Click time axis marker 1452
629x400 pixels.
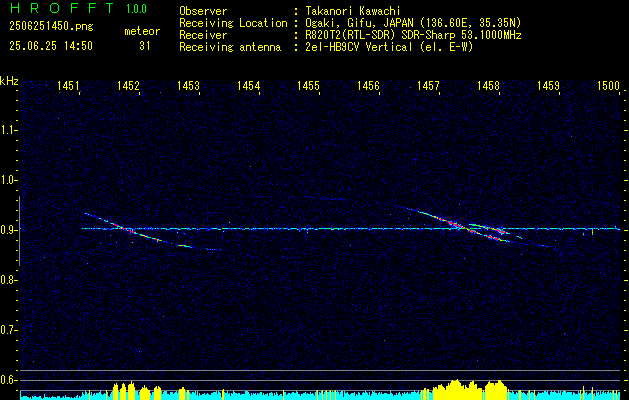tap(128, 85)
